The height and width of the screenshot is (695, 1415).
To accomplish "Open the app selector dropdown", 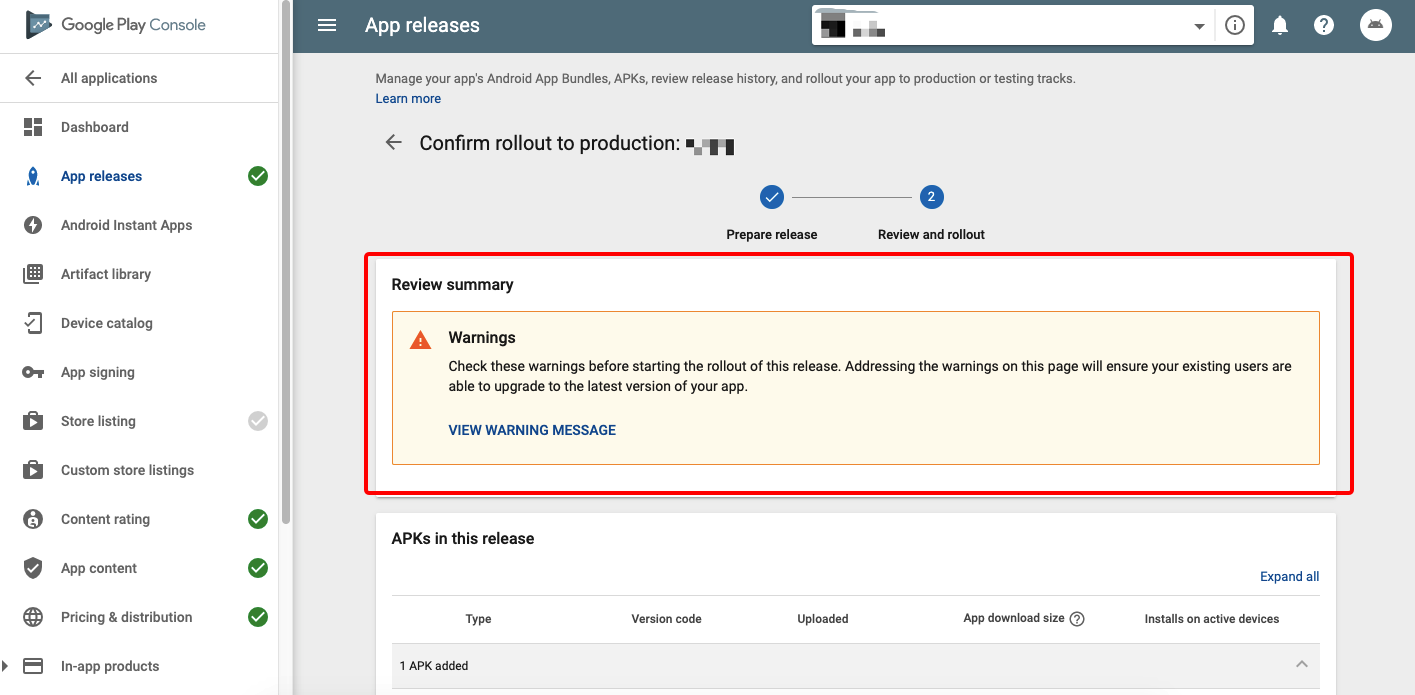I will coord(1199,27).
